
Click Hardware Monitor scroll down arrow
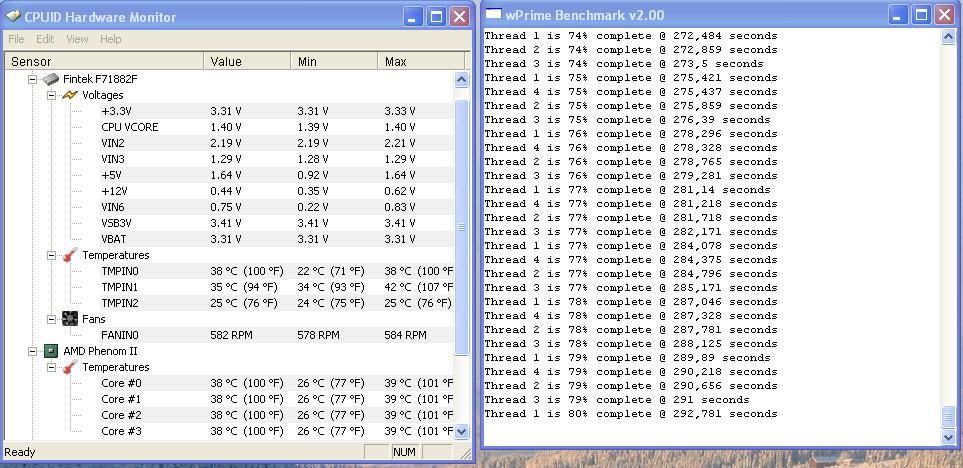tap(461, 432)
